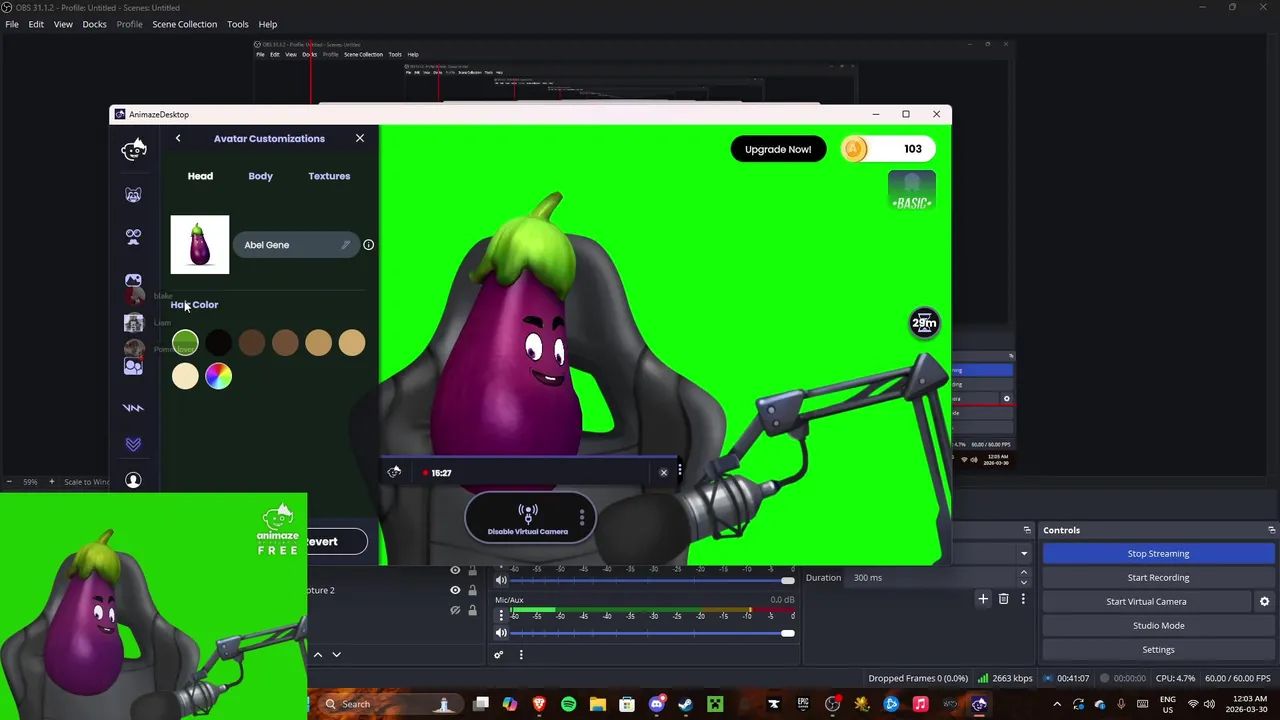Select the dark brown hair color swatch
The height and width of the screenshot is (720, 1280).
(x=252, y=343)
